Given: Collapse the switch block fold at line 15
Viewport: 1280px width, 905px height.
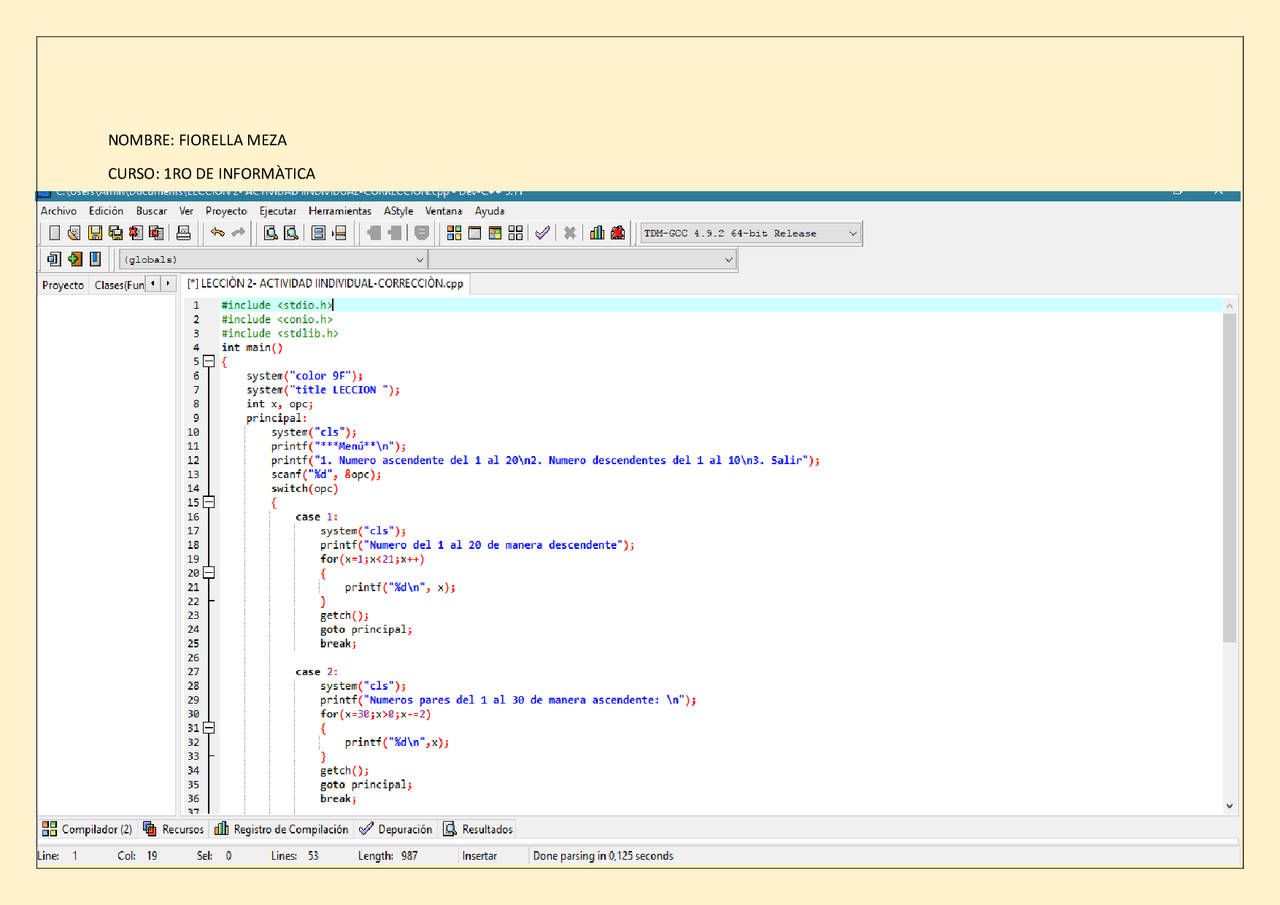Looking at the screenshot, I should coord(208,502).
